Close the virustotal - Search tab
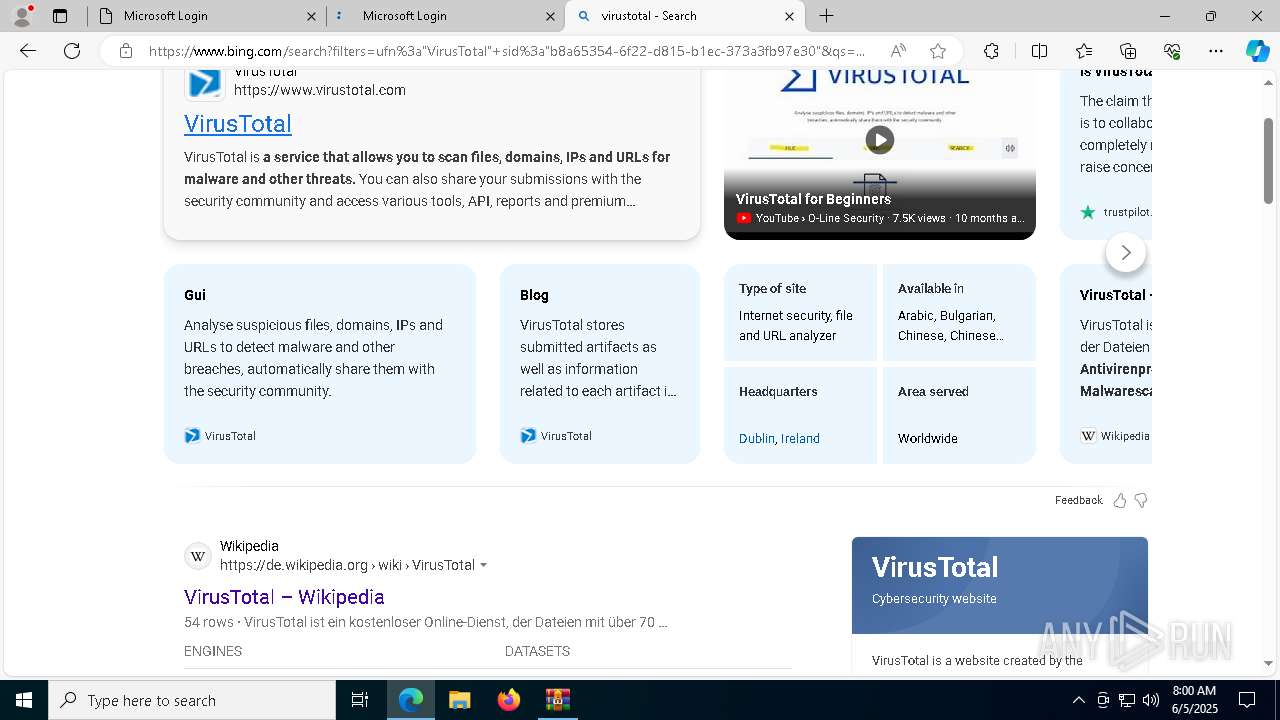1280x720 pixels. pos(789,16)
